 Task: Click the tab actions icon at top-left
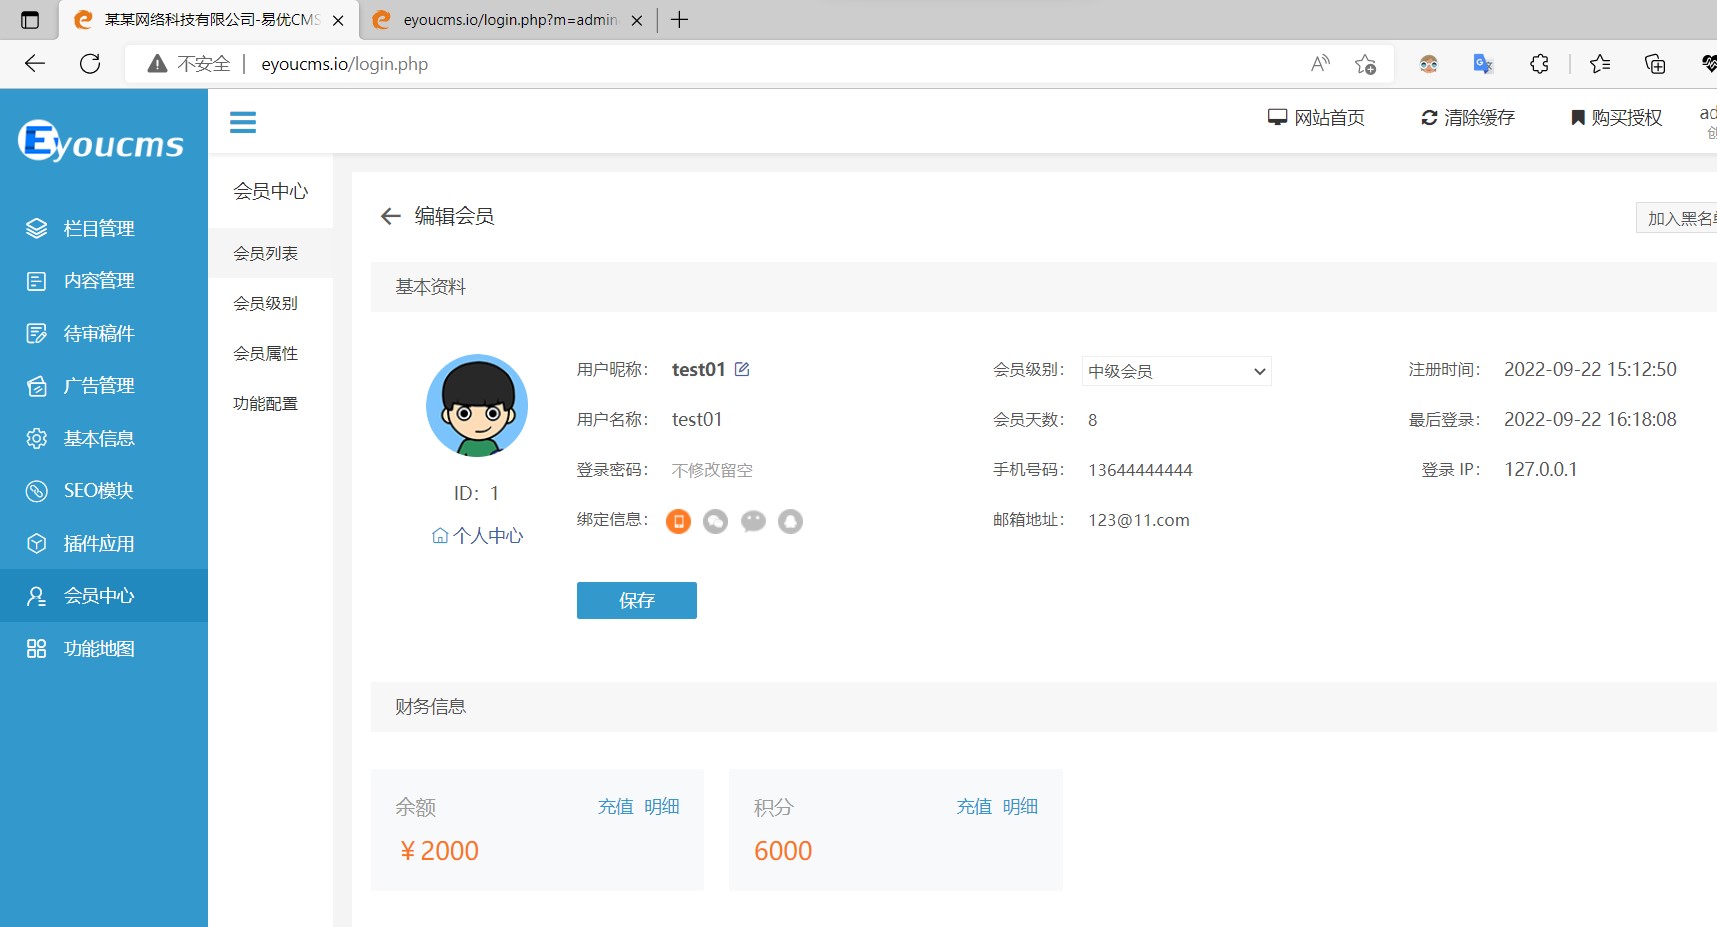coord(30,20)
